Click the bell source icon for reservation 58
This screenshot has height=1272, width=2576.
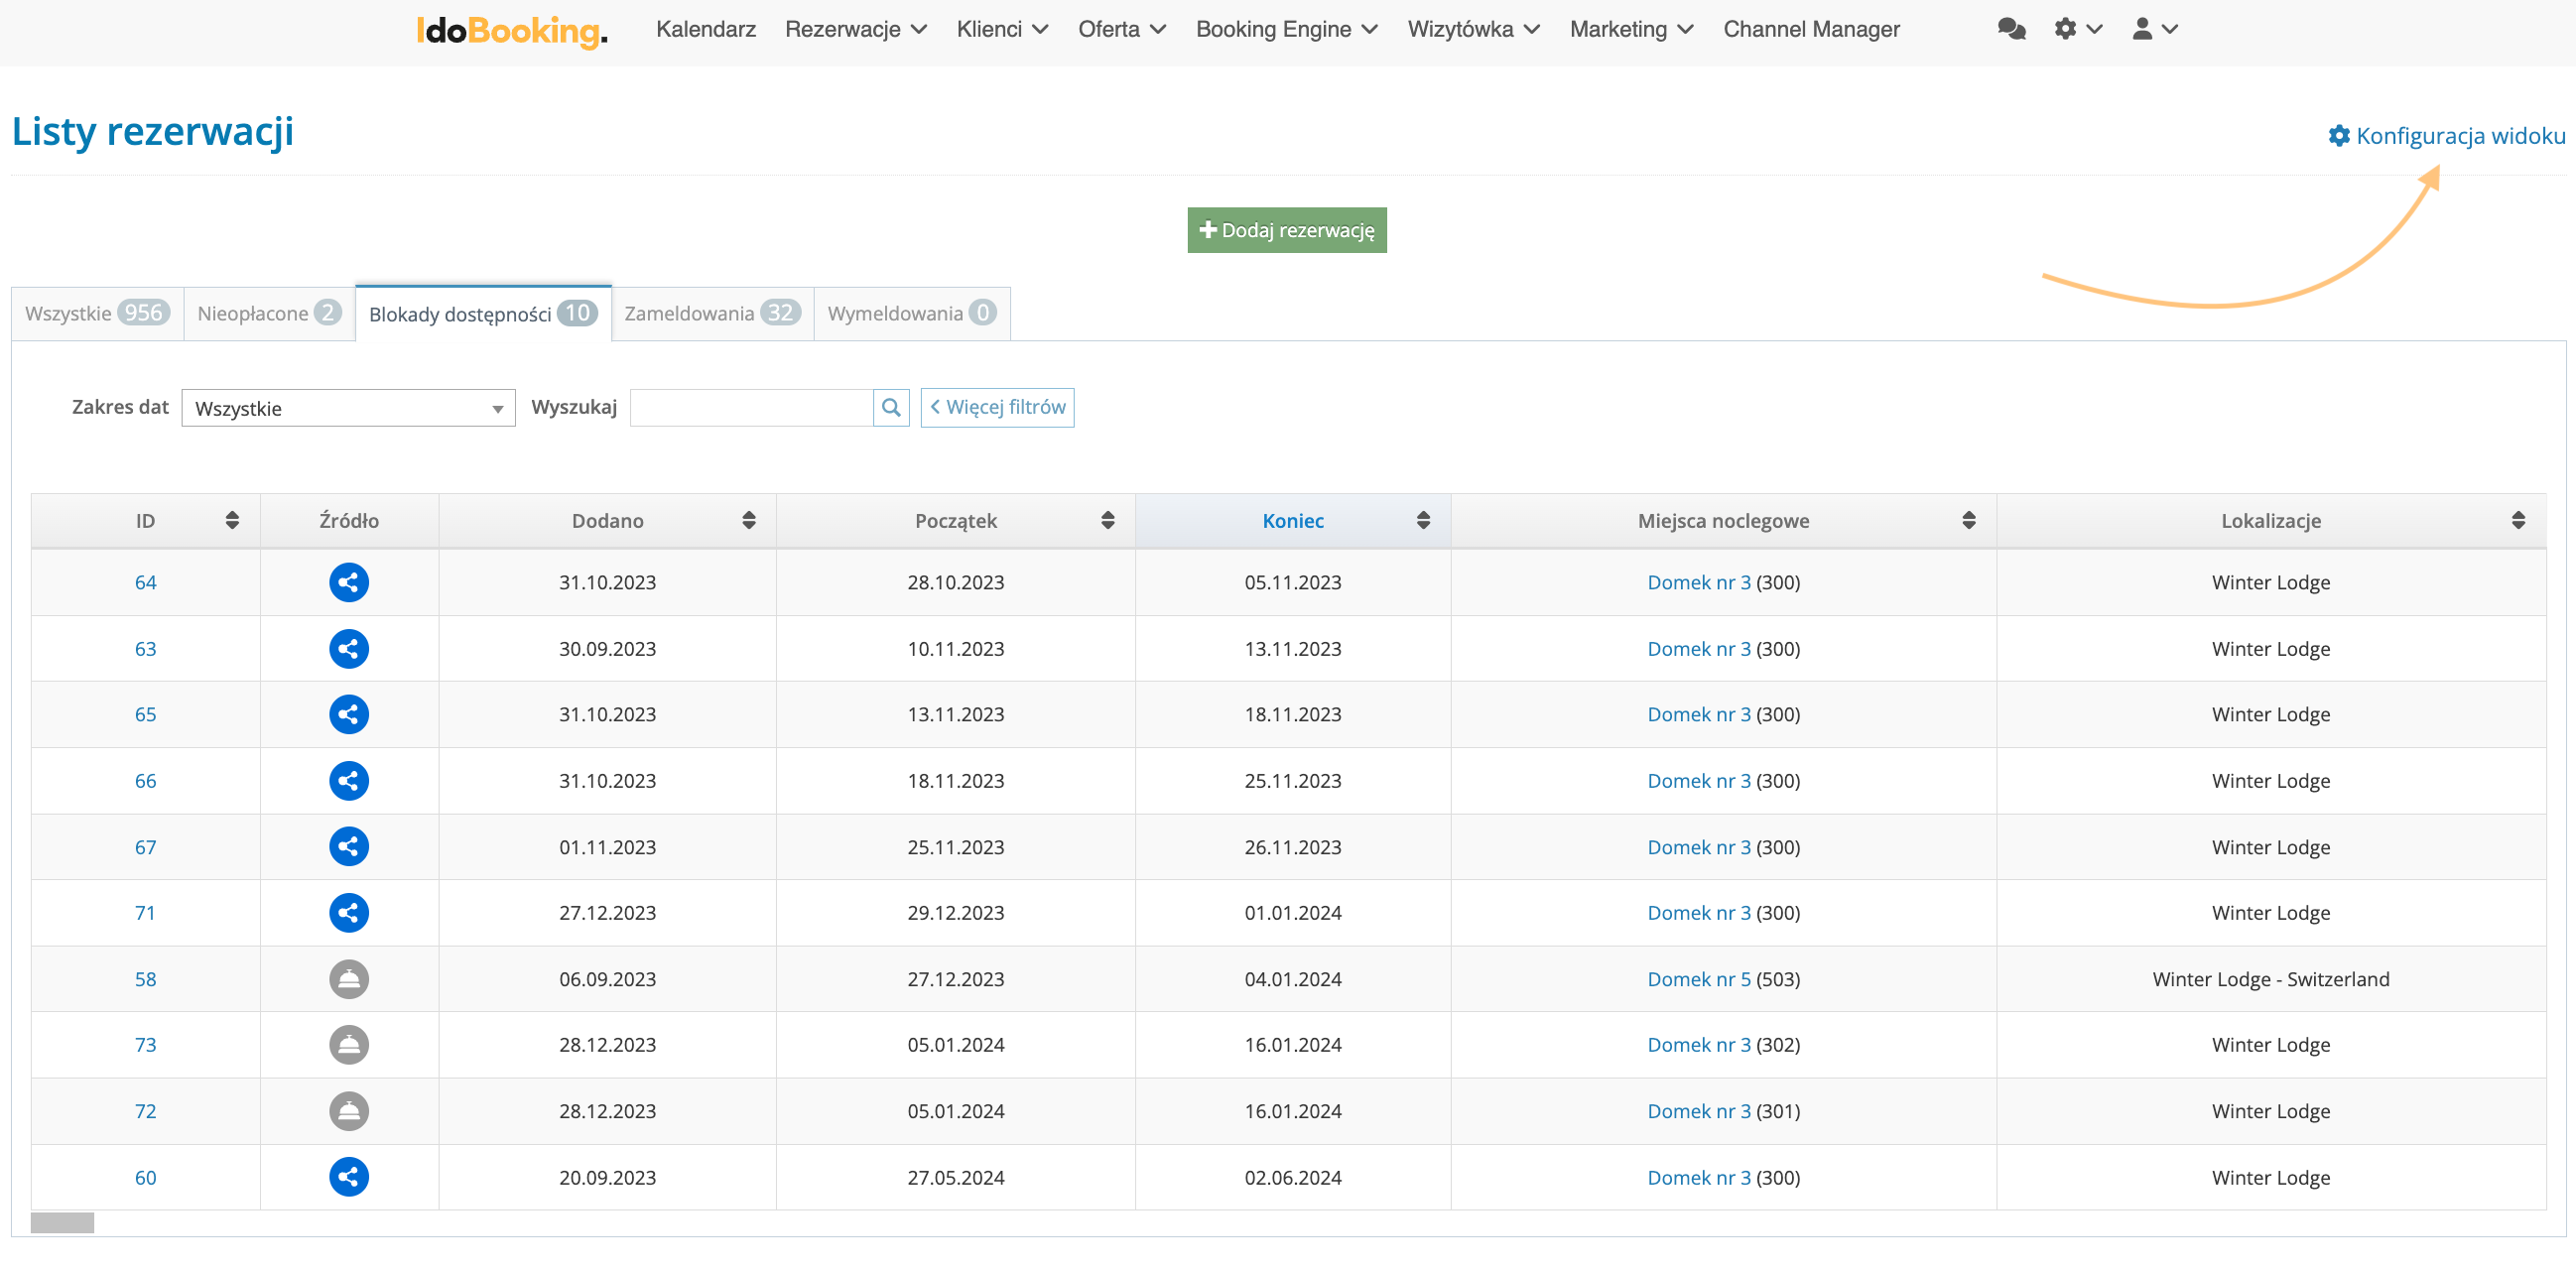(348, 979)
